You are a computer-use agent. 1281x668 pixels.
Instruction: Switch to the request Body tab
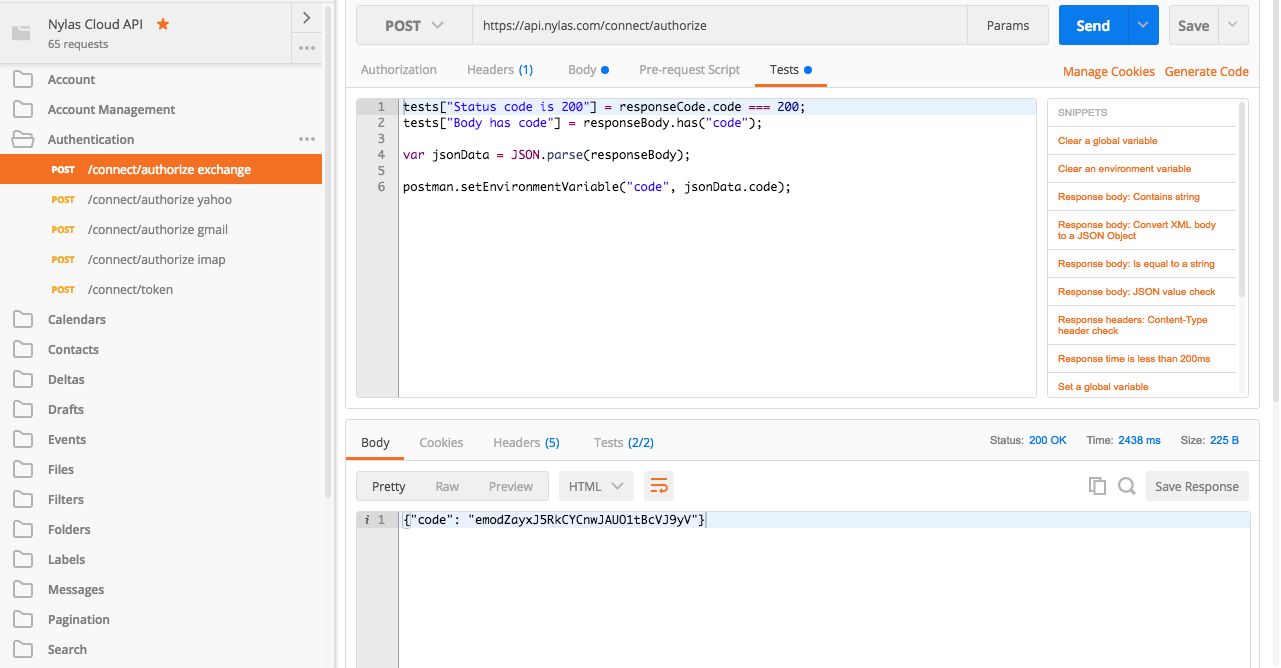point(588,69)
